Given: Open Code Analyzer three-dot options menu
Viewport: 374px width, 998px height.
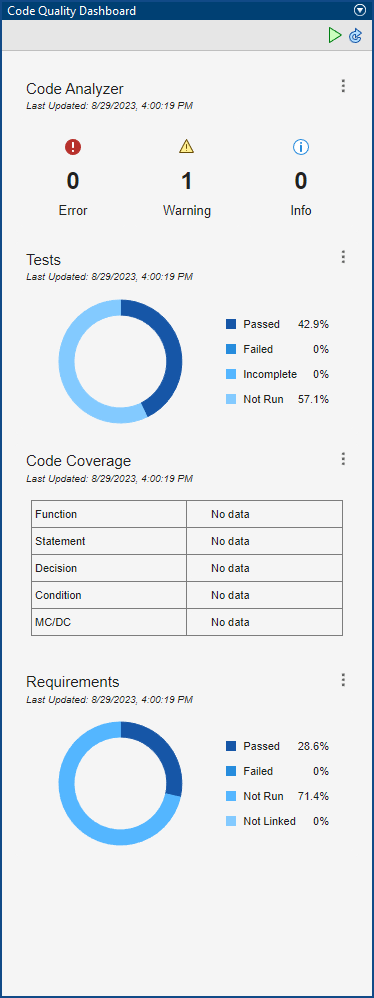Looking at the screenshot, I should point(343,86).
